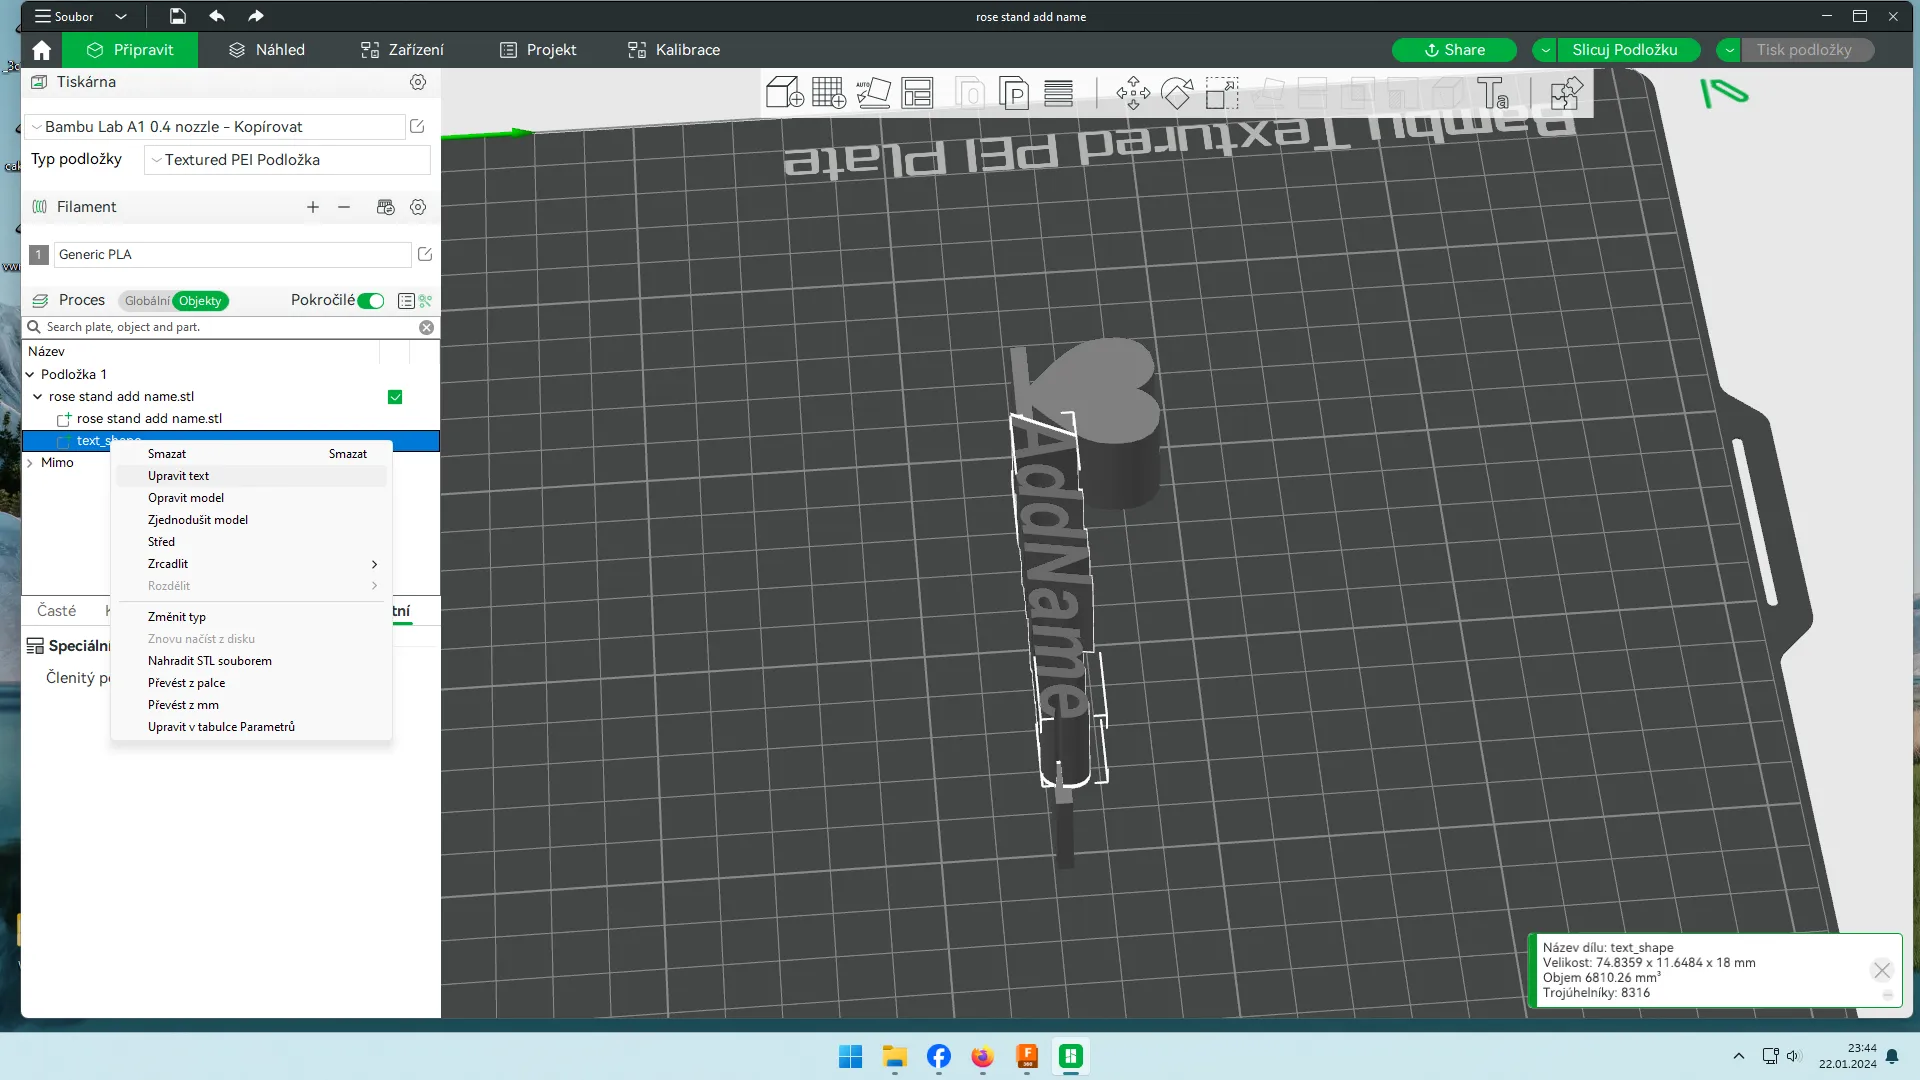Switch to the Projekt tab
The width and height of the screenshot is (1920, 1080).
point(538,50)
